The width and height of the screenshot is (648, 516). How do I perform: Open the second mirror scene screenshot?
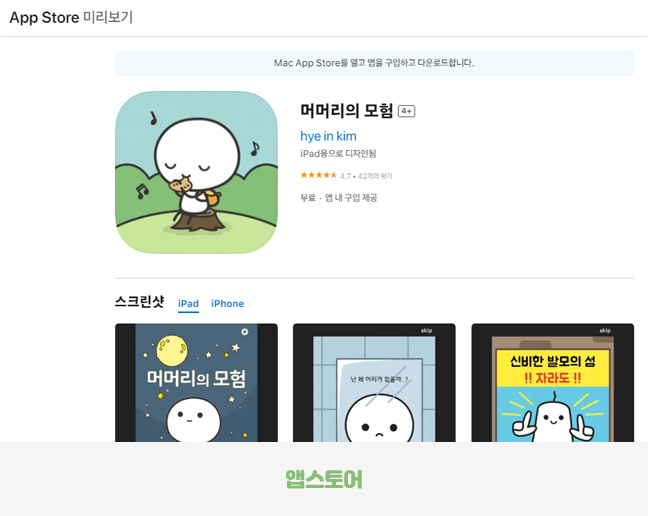(x=374, y=383)
